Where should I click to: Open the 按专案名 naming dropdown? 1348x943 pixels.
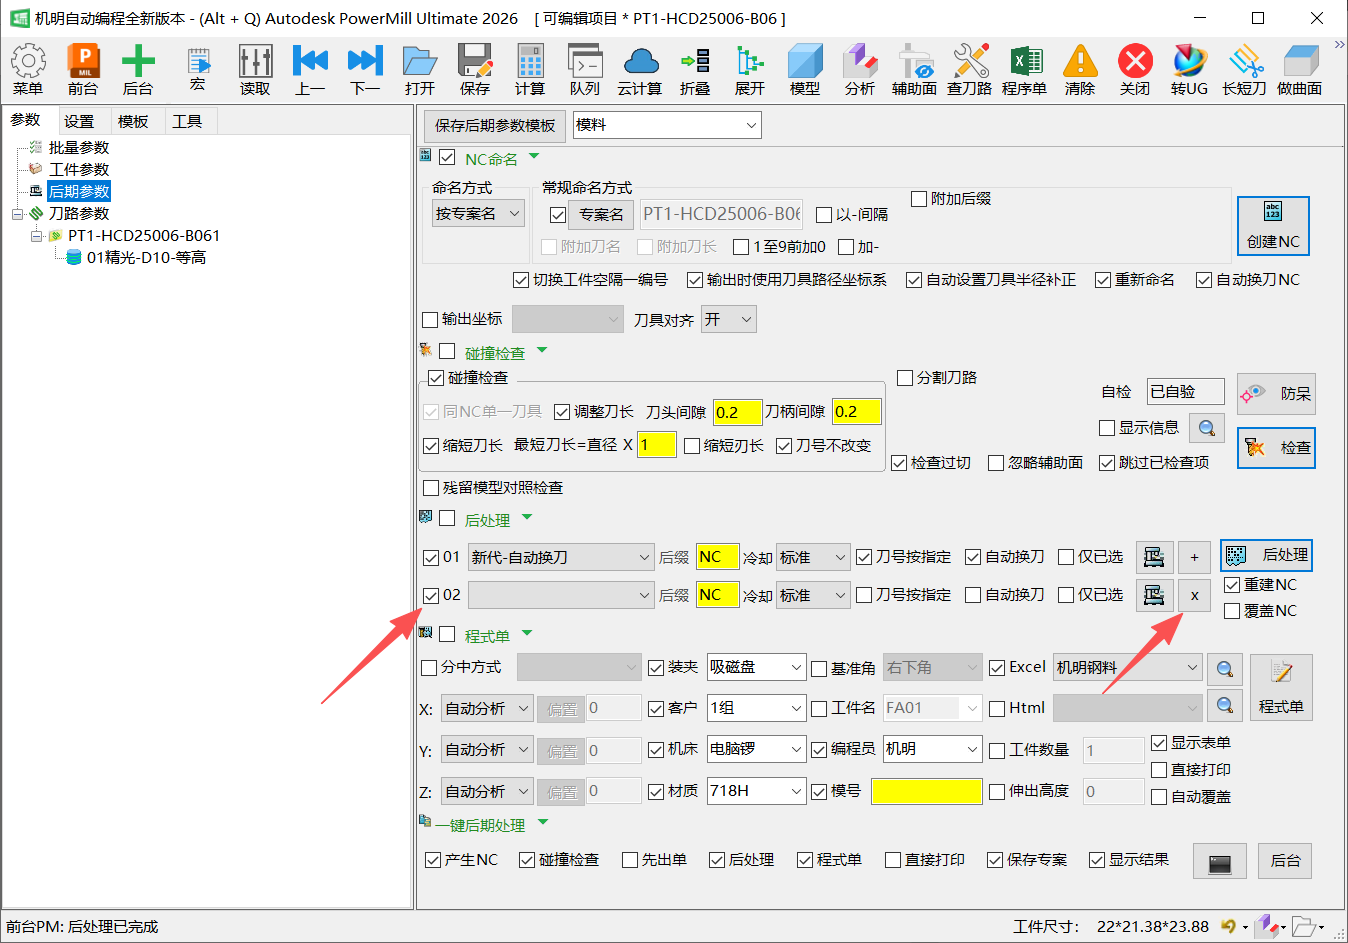coord(478,213)
